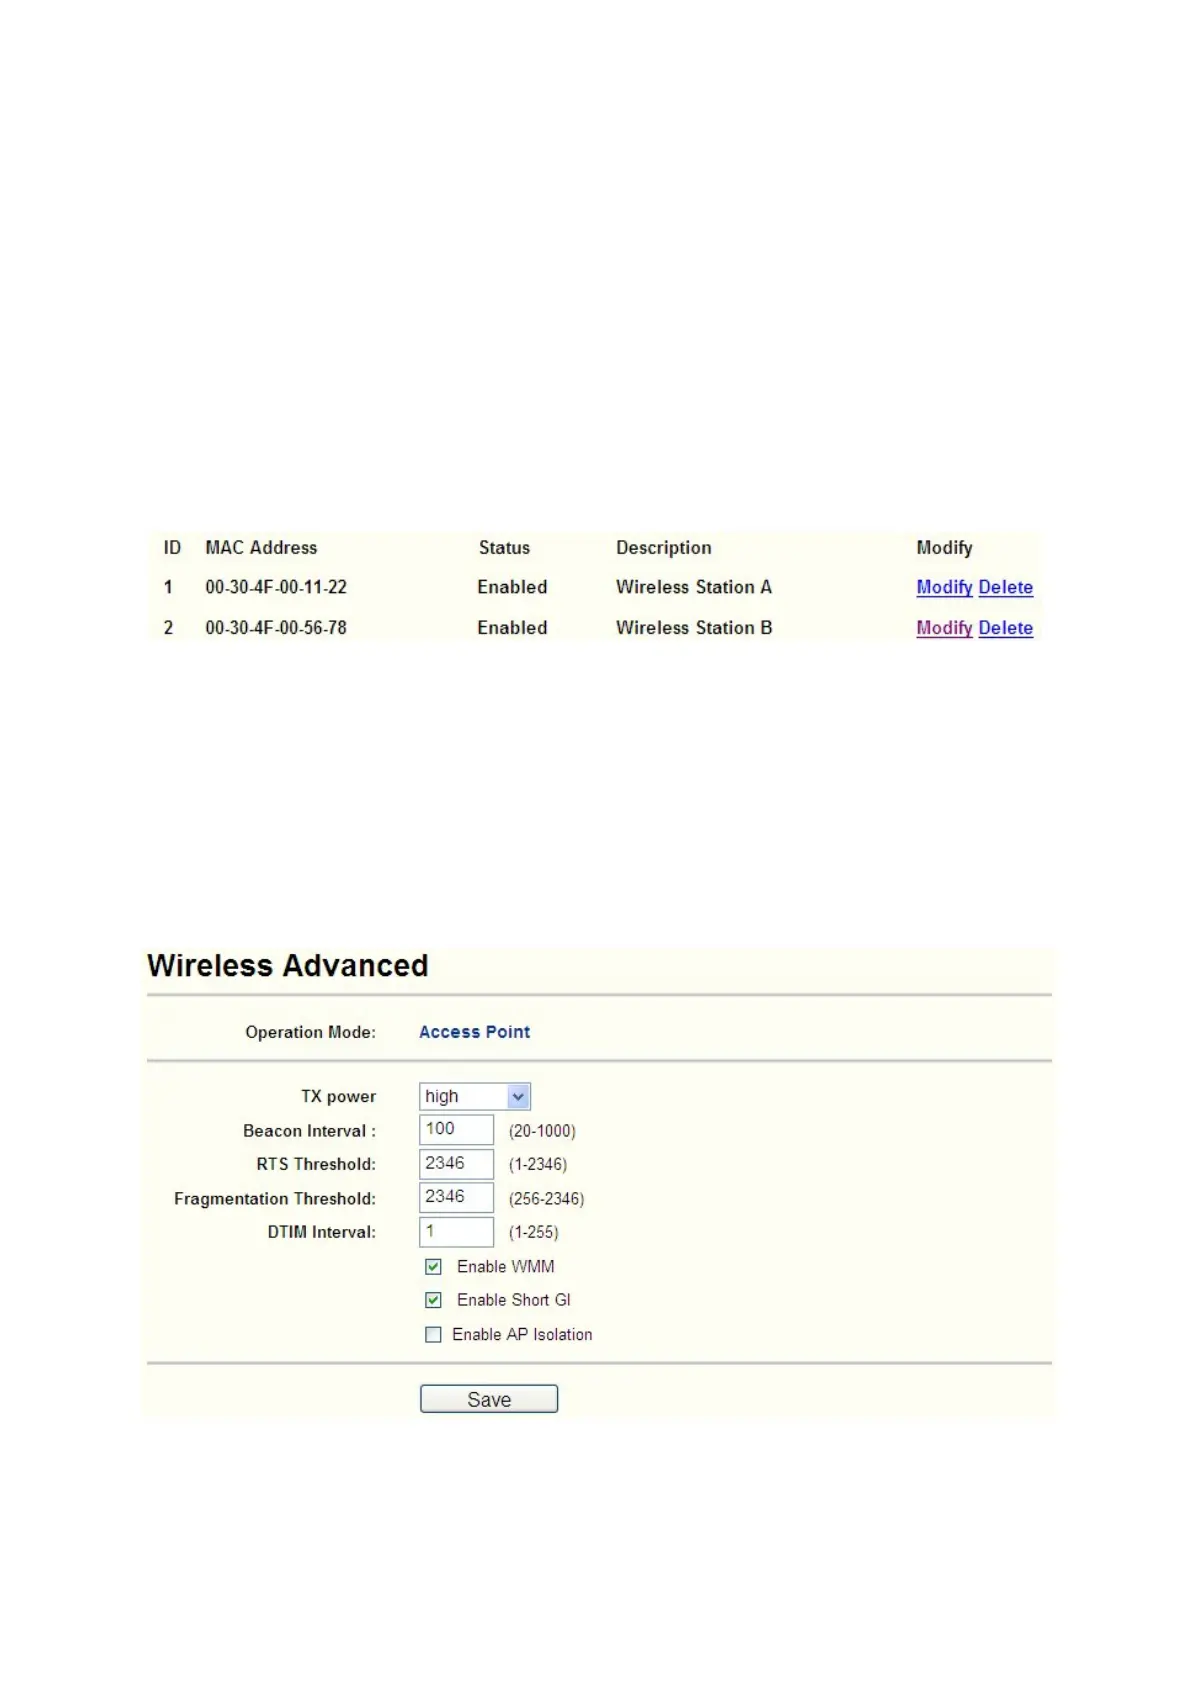This screenshot has width=1190, height=1684.
Task: Click the Wireless Advanced heading
Action: pos(288,965)
